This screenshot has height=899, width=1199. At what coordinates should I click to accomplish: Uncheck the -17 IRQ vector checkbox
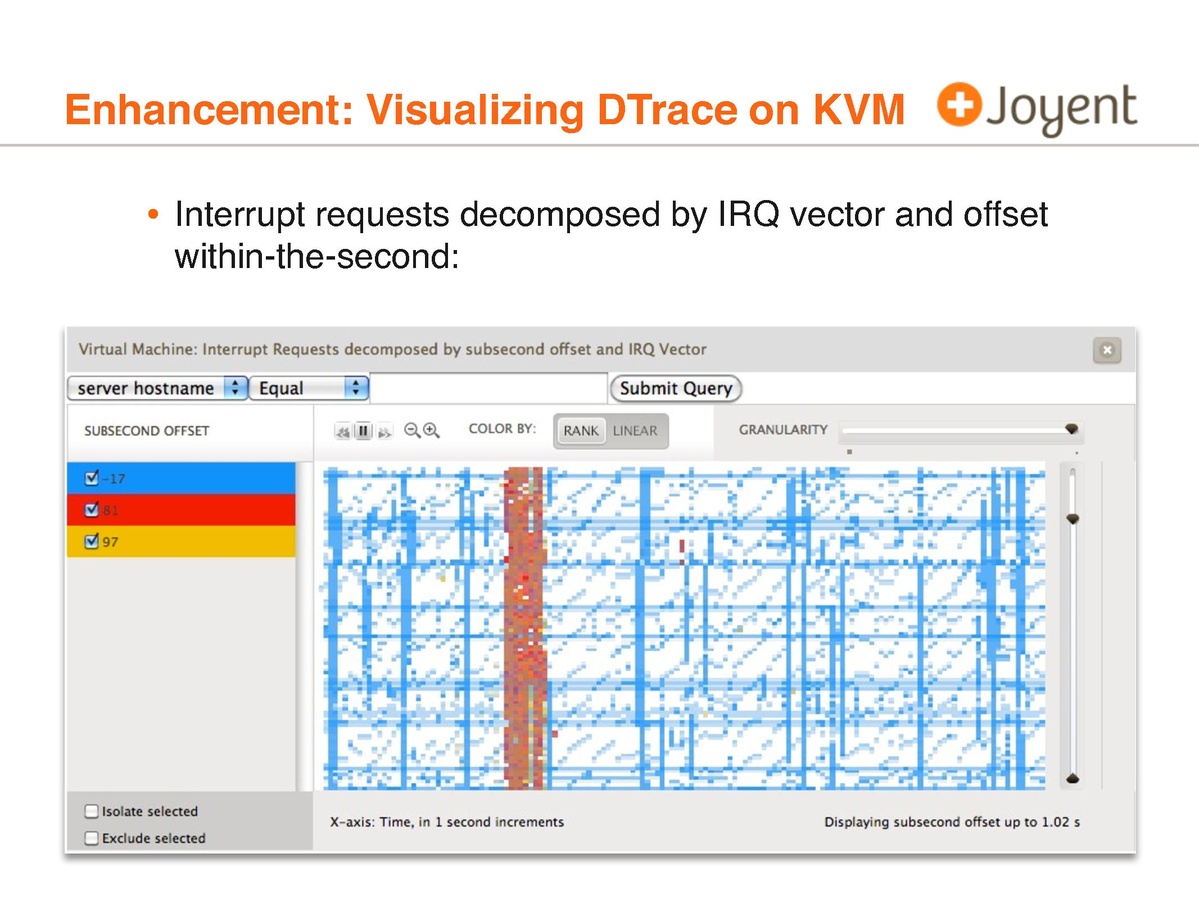tap(92, 477)
